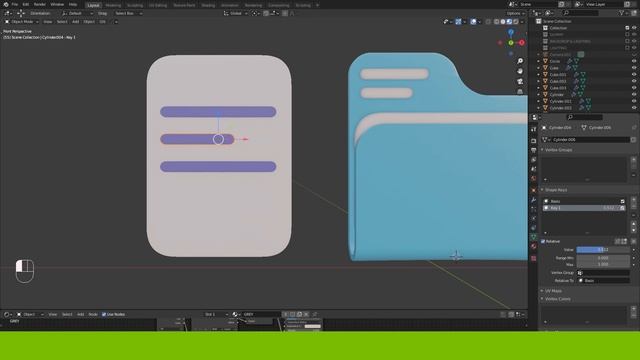640x360 pixels.
Task: Expand the UV Maps panel
Action: 552,291
